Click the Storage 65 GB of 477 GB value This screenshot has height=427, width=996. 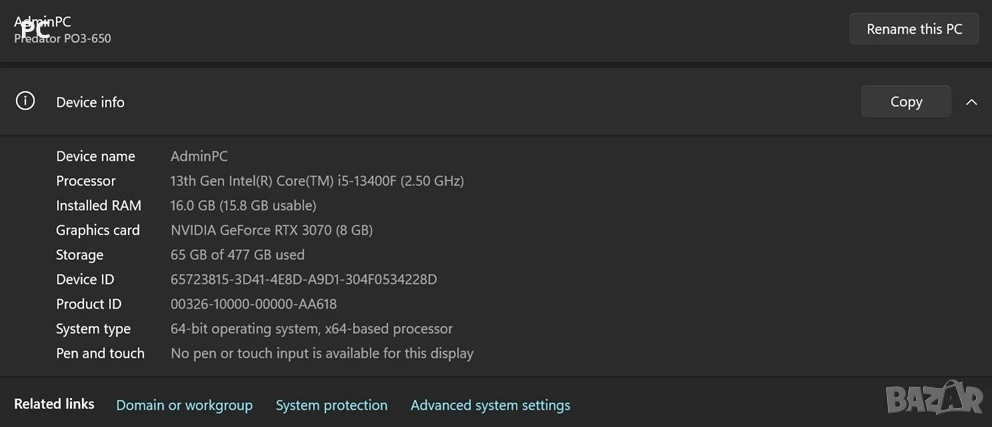238,255
